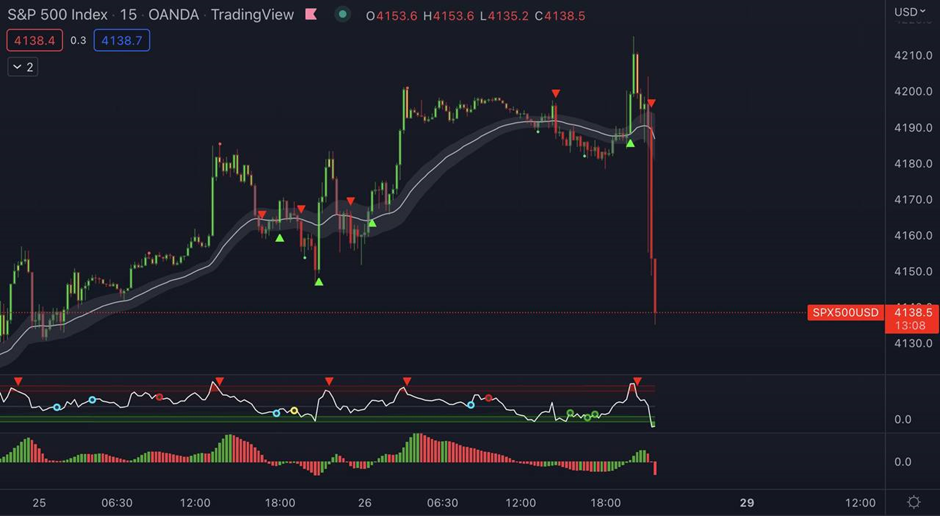Image resolution: width=940 pixels, height=516 pixels.
Task: Click the S&P 500 Index symbol title
Action: coord(58,15)
